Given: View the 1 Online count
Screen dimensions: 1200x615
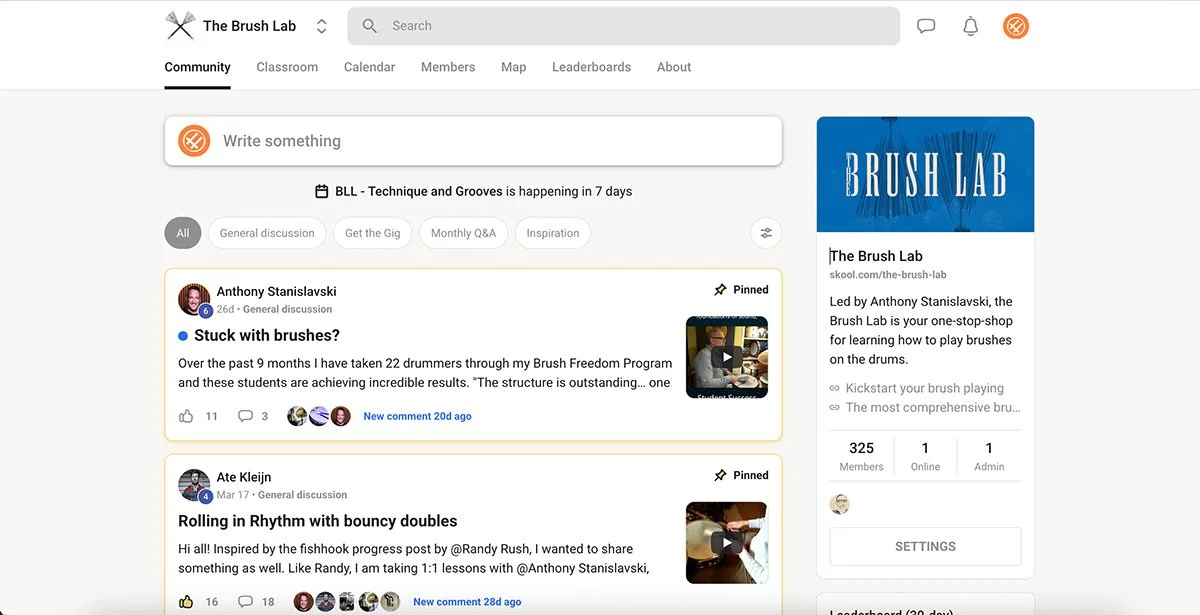Looking at the screenshot, I should point(925,456).
